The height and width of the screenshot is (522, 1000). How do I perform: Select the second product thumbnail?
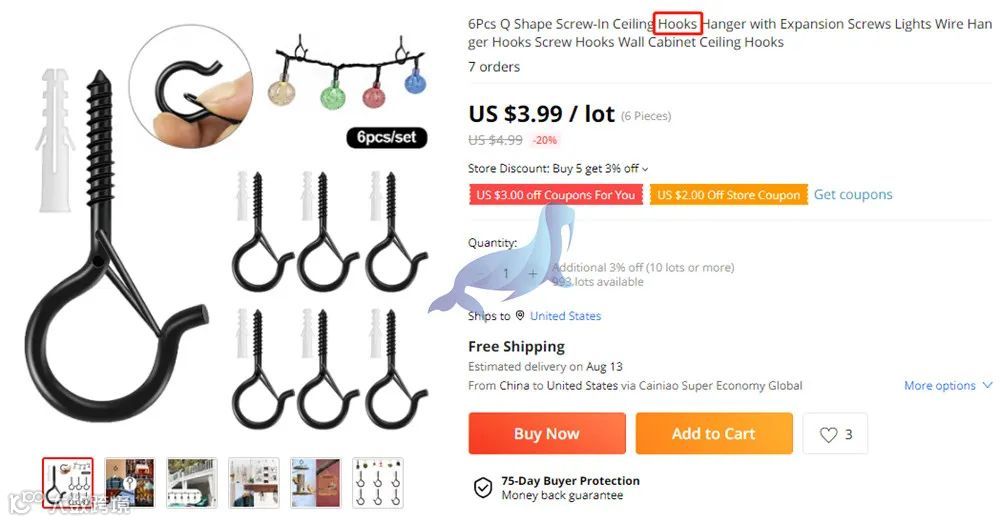[129, 482]
